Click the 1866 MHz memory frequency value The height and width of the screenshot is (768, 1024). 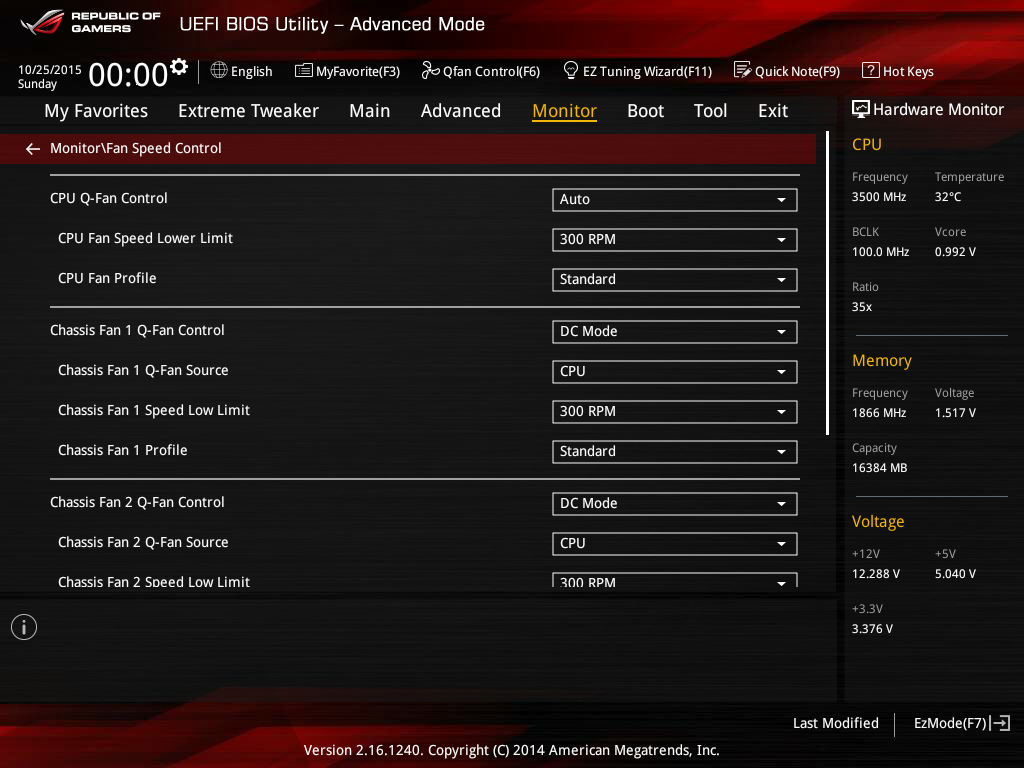pyautogui.click(x=878, y=413)
